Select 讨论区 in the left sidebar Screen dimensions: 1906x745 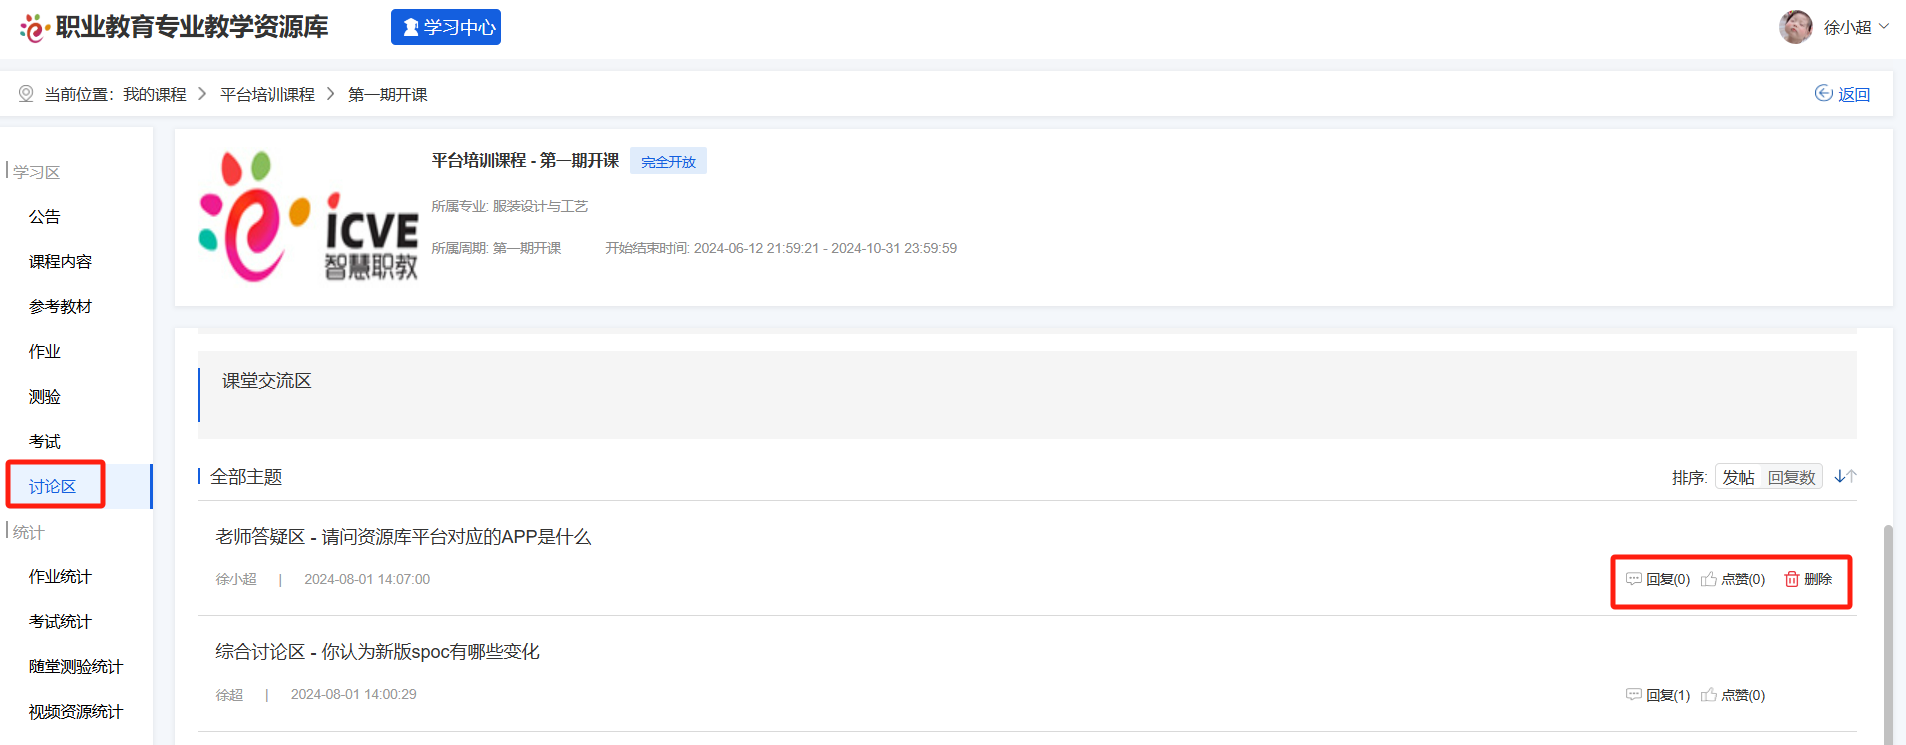52,486
